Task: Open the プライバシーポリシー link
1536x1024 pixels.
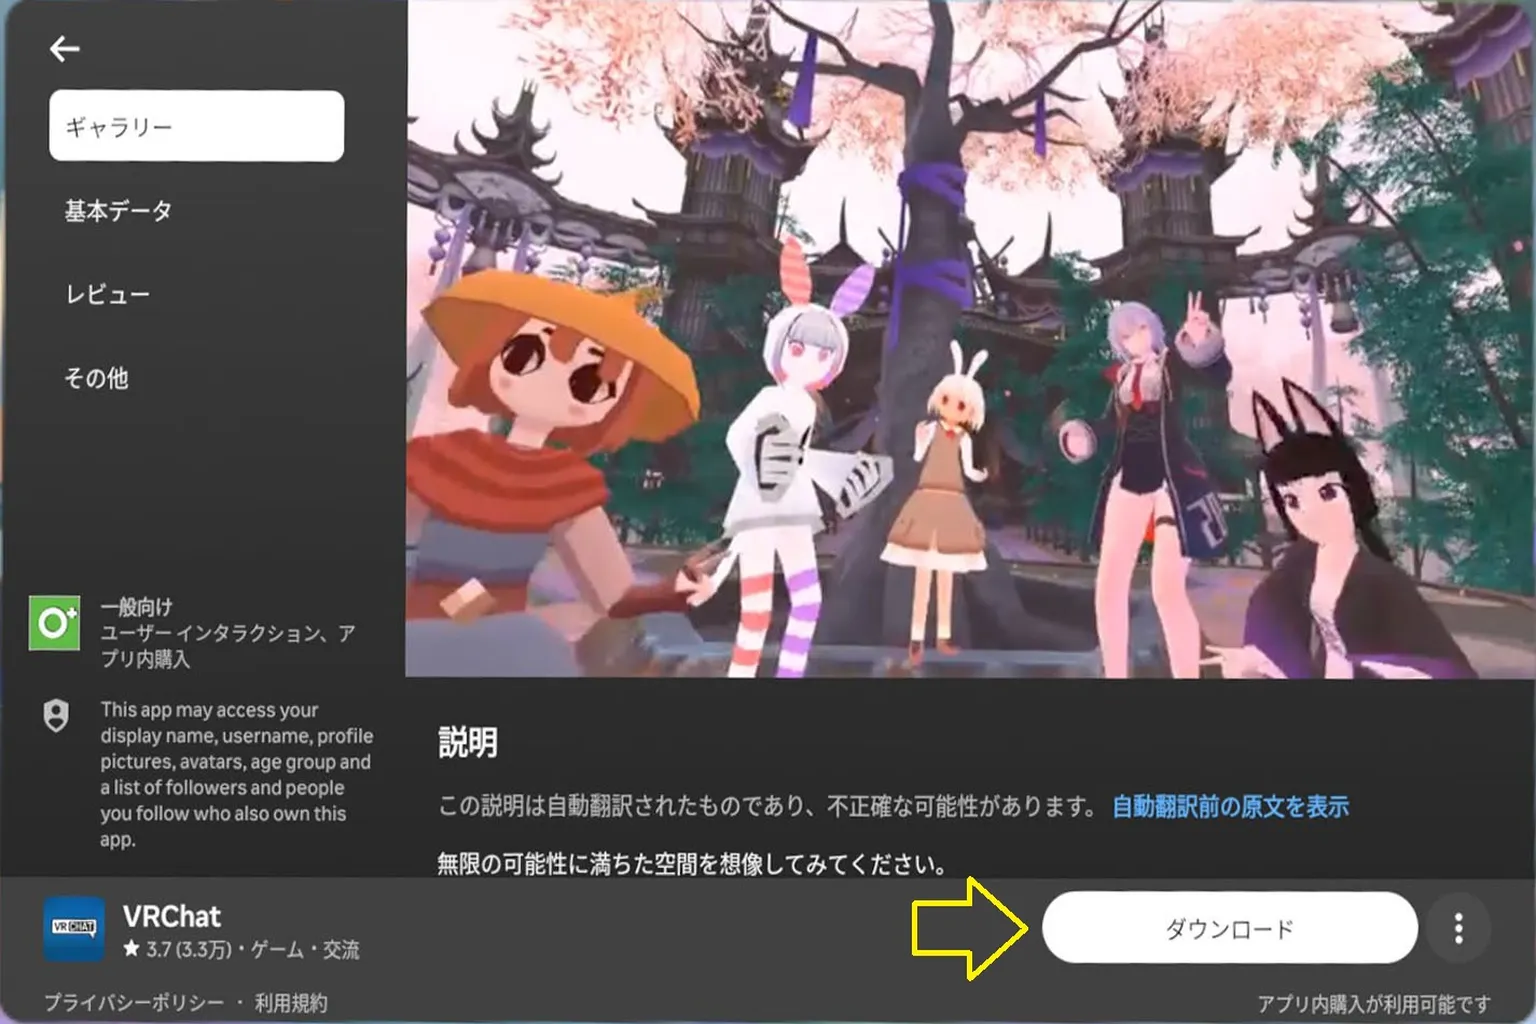Action: coord(134,1002)
